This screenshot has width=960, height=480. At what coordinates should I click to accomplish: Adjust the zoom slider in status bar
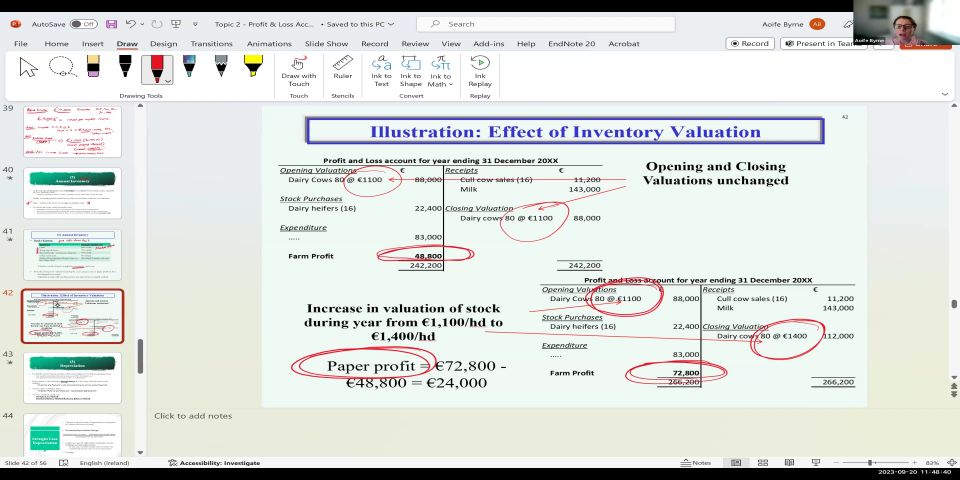[870, 463]
